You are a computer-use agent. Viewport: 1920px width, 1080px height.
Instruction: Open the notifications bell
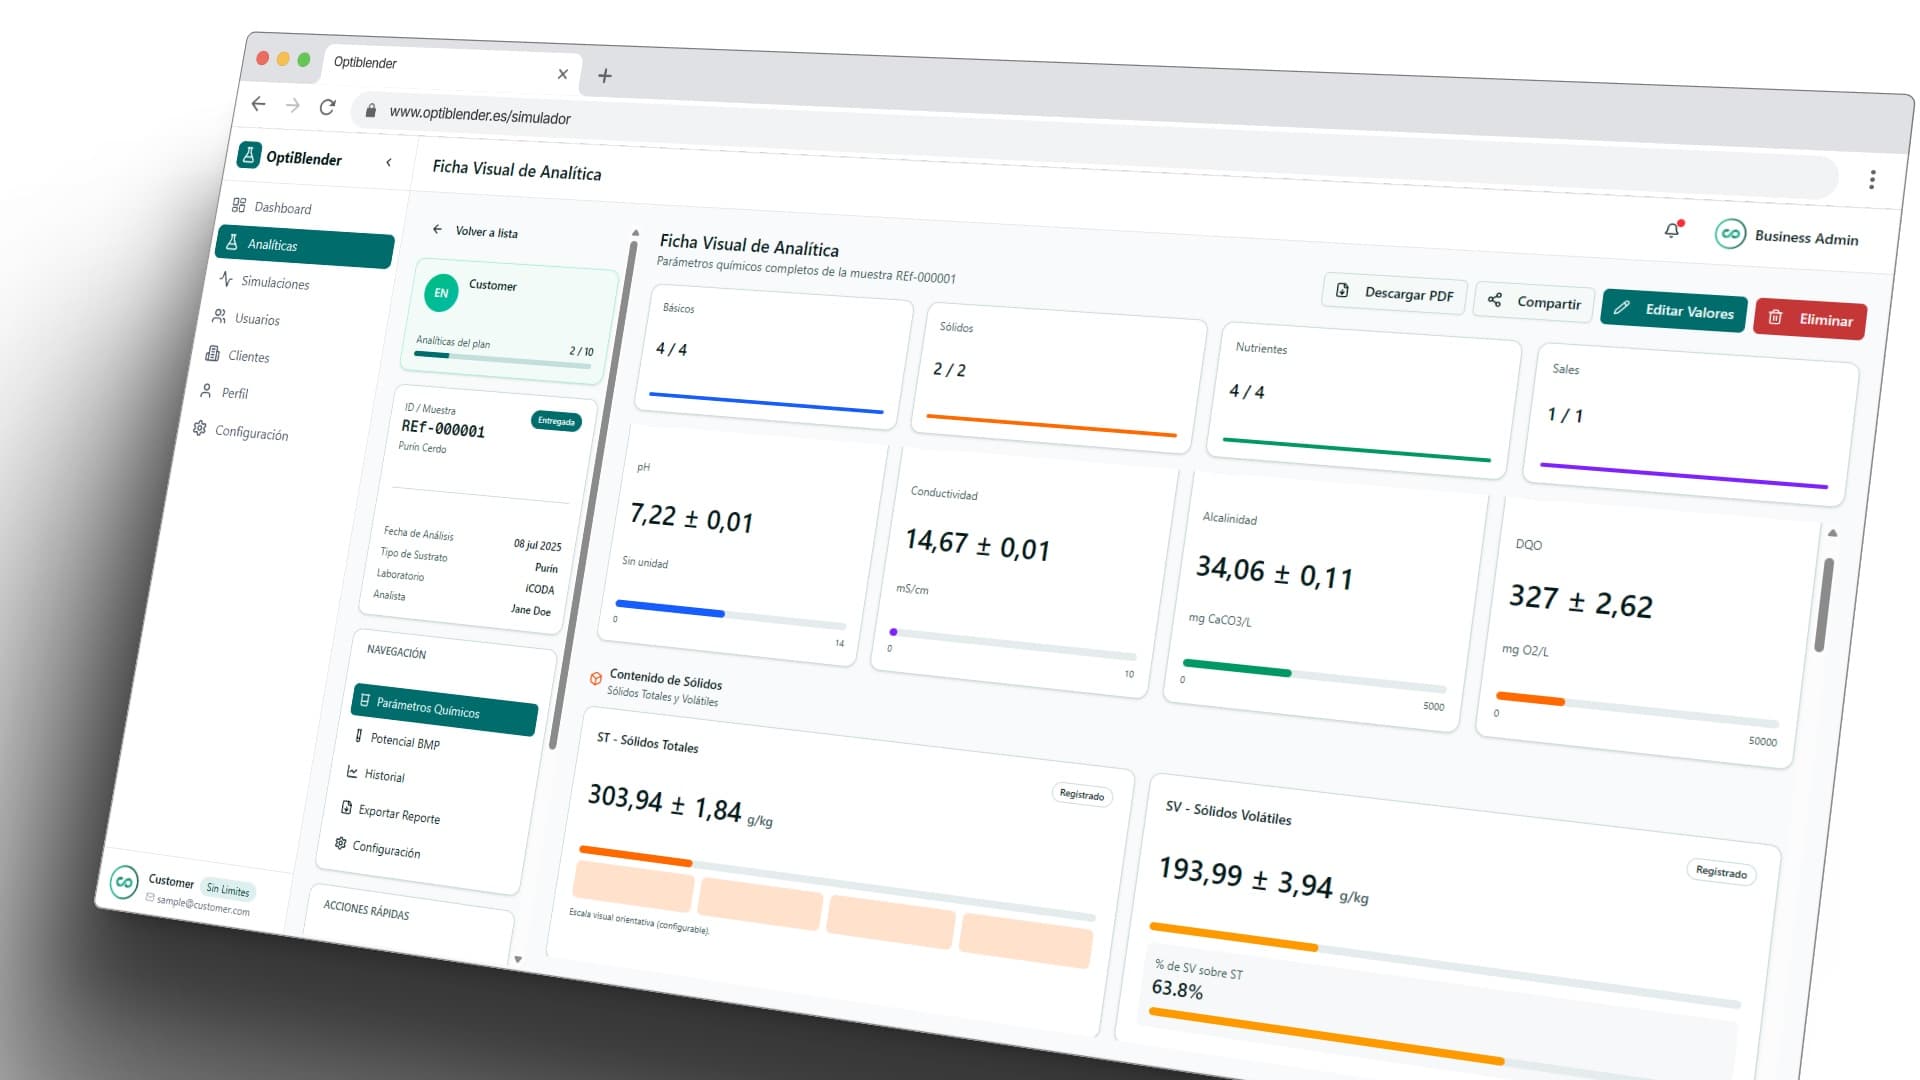point(1672,230)
